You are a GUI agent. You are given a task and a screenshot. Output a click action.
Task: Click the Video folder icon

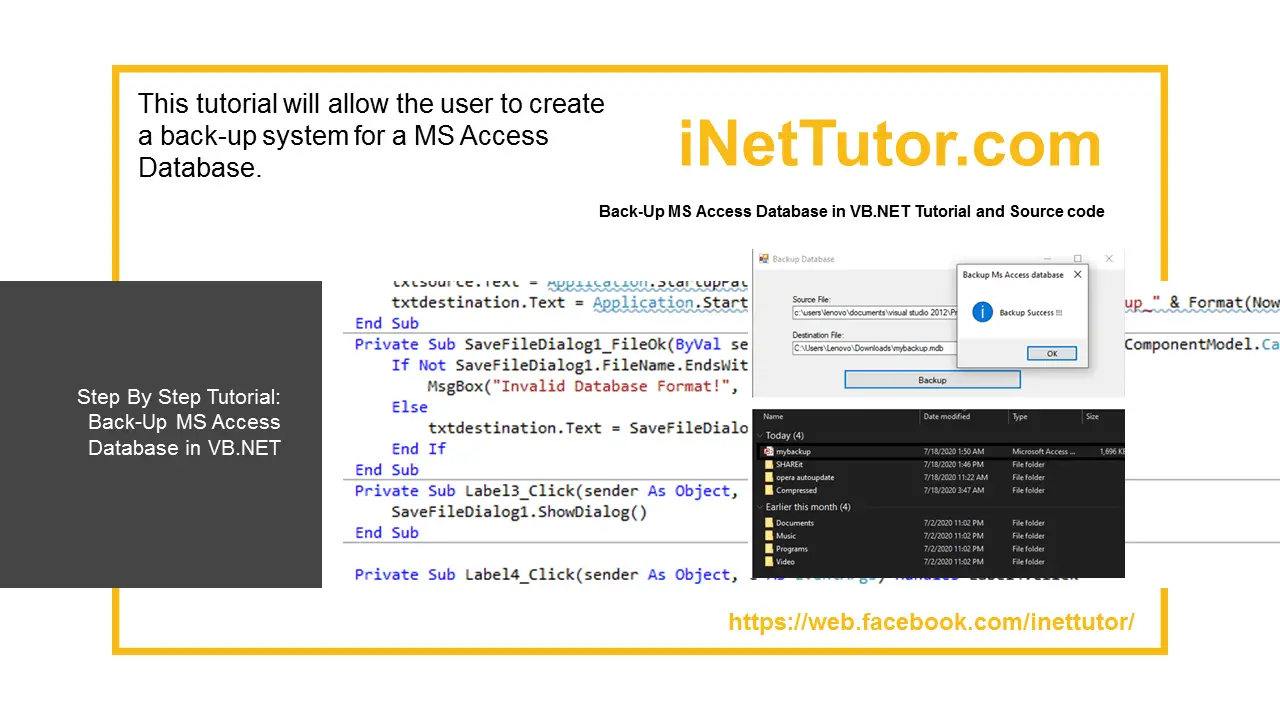point(768,562)
